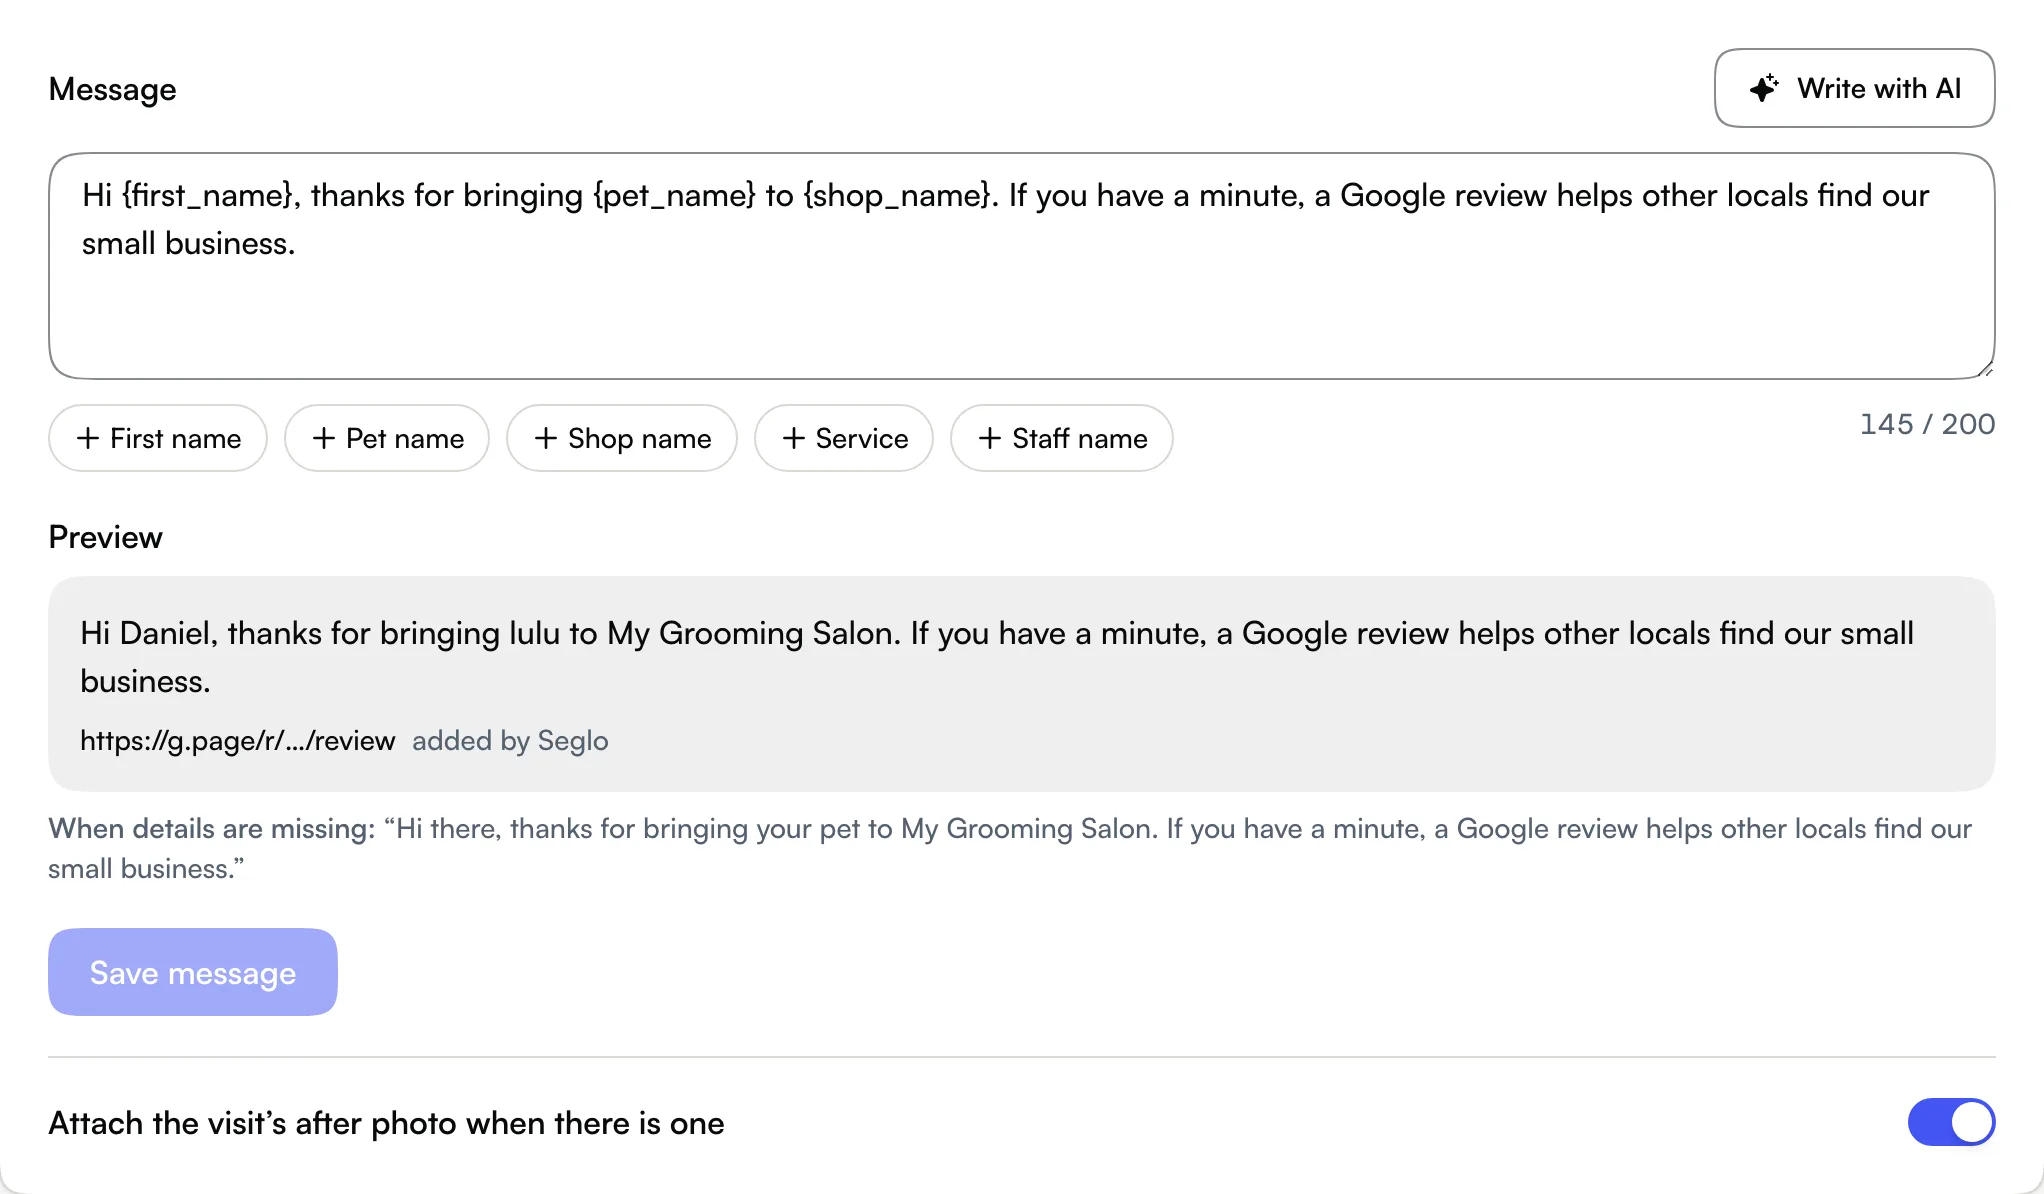Screen dimensions: 2044x1194
Task: Click the 'added by Seglo' note
Action: pyautogui.click(x=510, y=740)
